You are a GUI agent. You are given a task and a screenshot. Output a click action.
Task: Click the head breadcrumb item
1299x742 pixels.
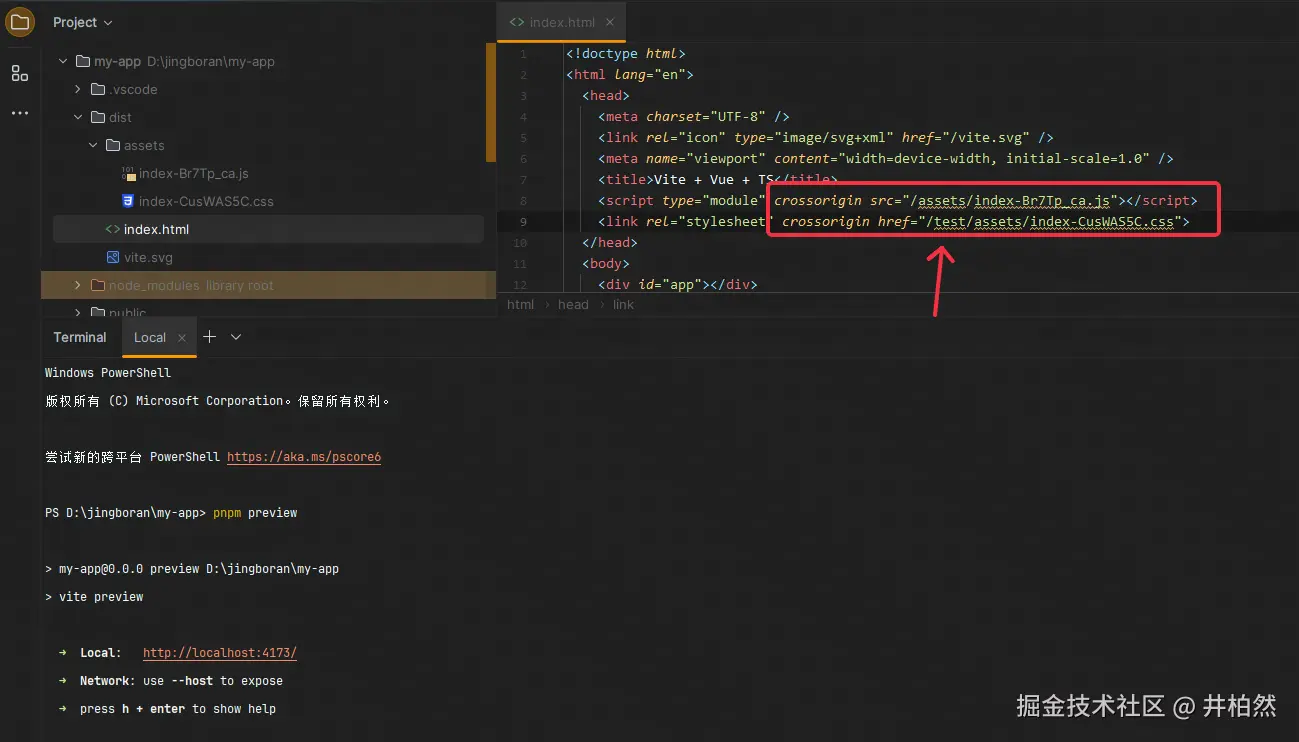pyautogui.click(x=573, y=304)
